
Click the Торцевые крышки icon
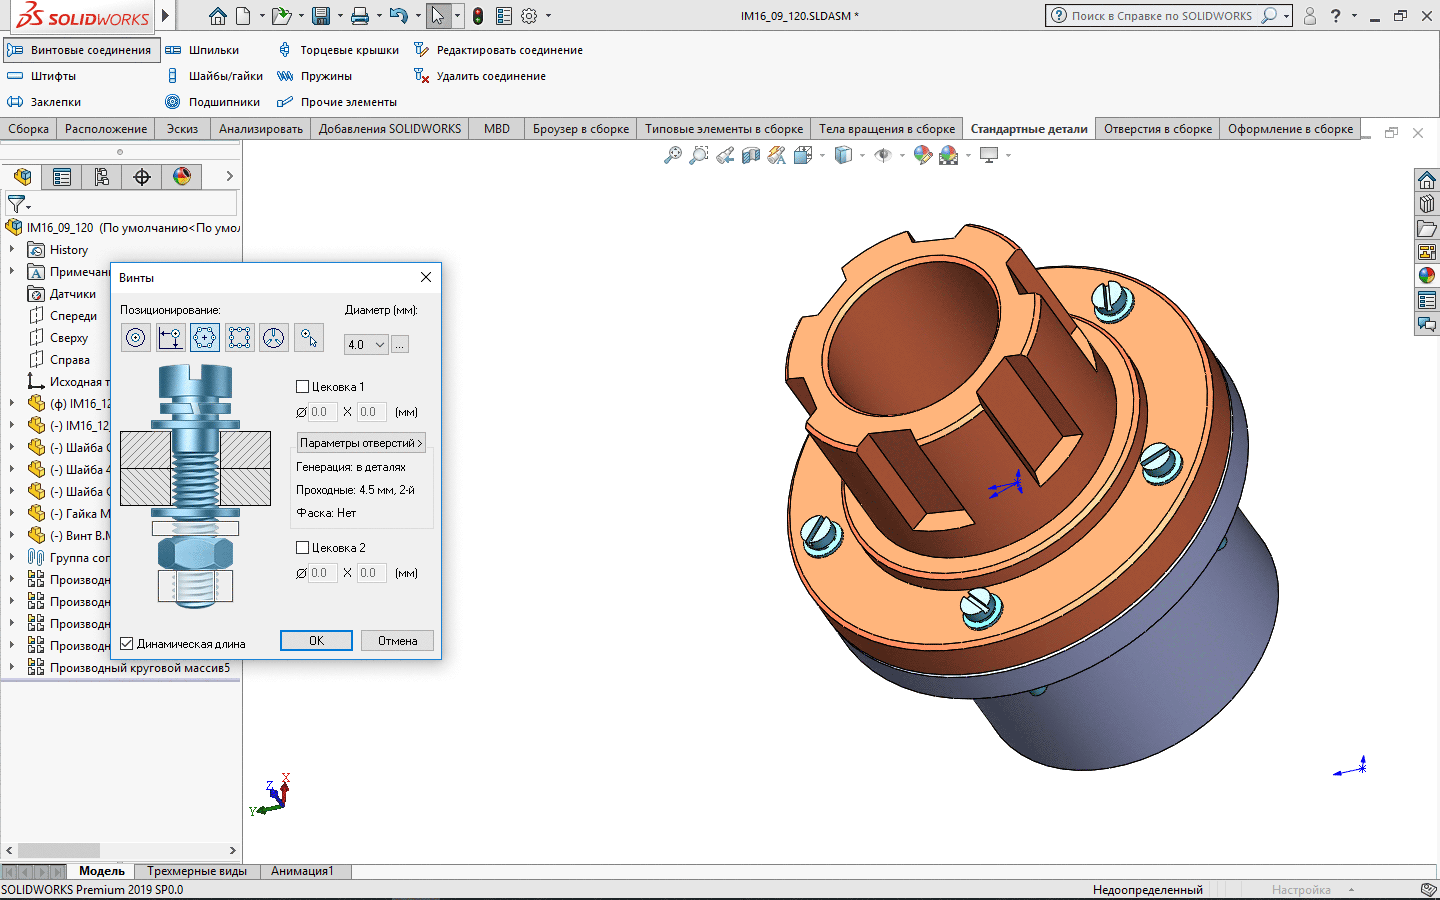[x=285, y=50]
